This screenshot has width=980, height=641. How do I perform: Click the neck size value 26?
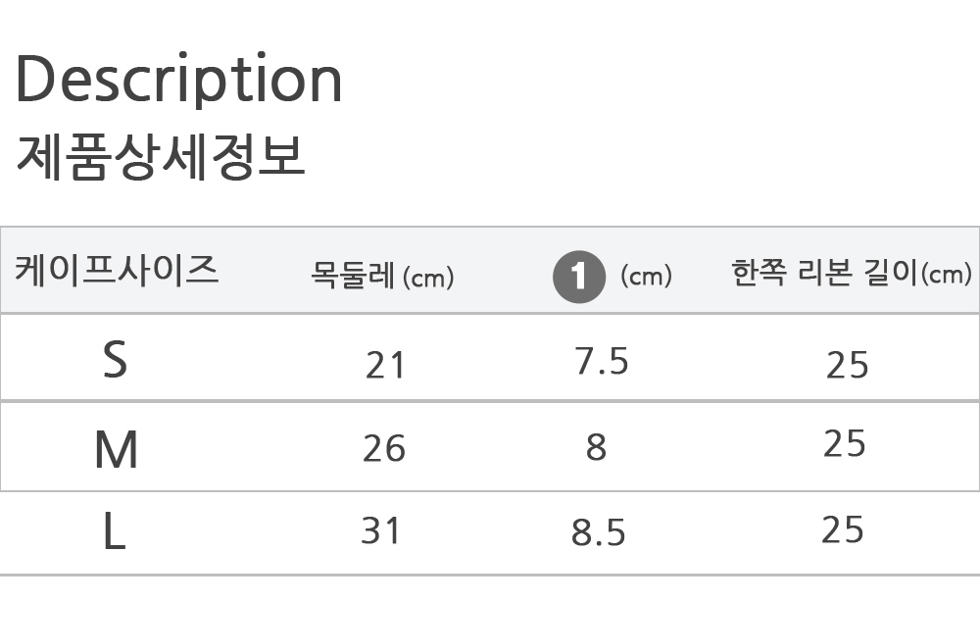[x=384, y=449]
